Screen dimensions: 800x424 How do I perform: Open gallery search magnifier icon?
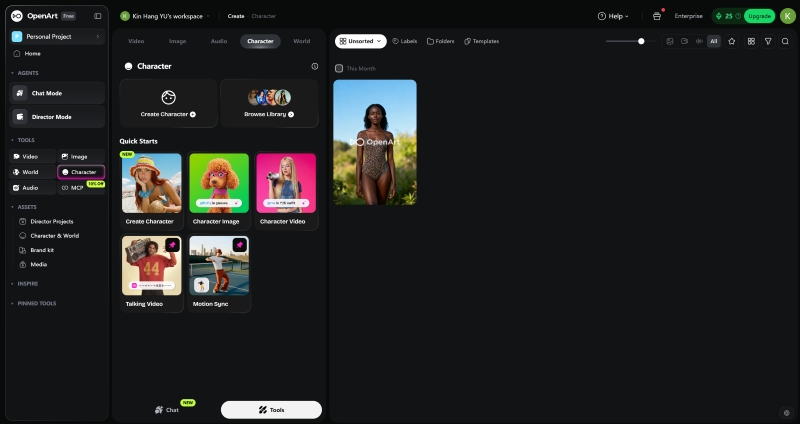coord(785,41)
